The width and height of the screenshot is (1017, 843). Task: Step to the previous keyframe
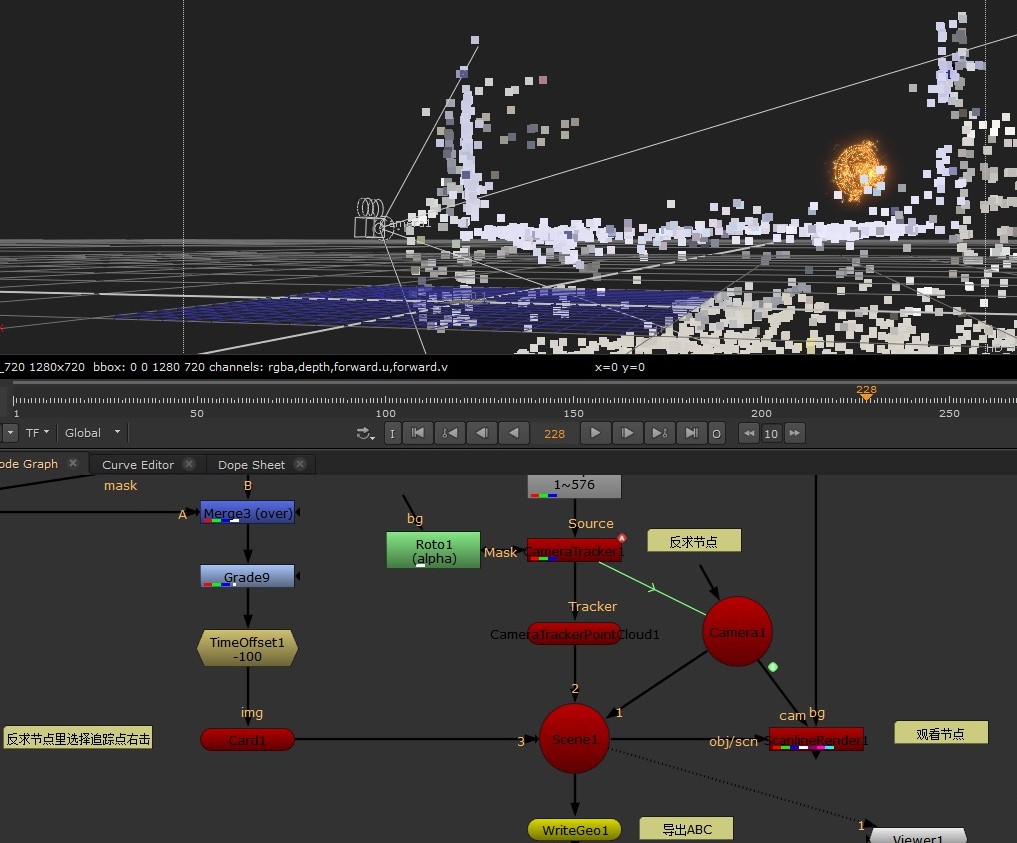[450, 433]
